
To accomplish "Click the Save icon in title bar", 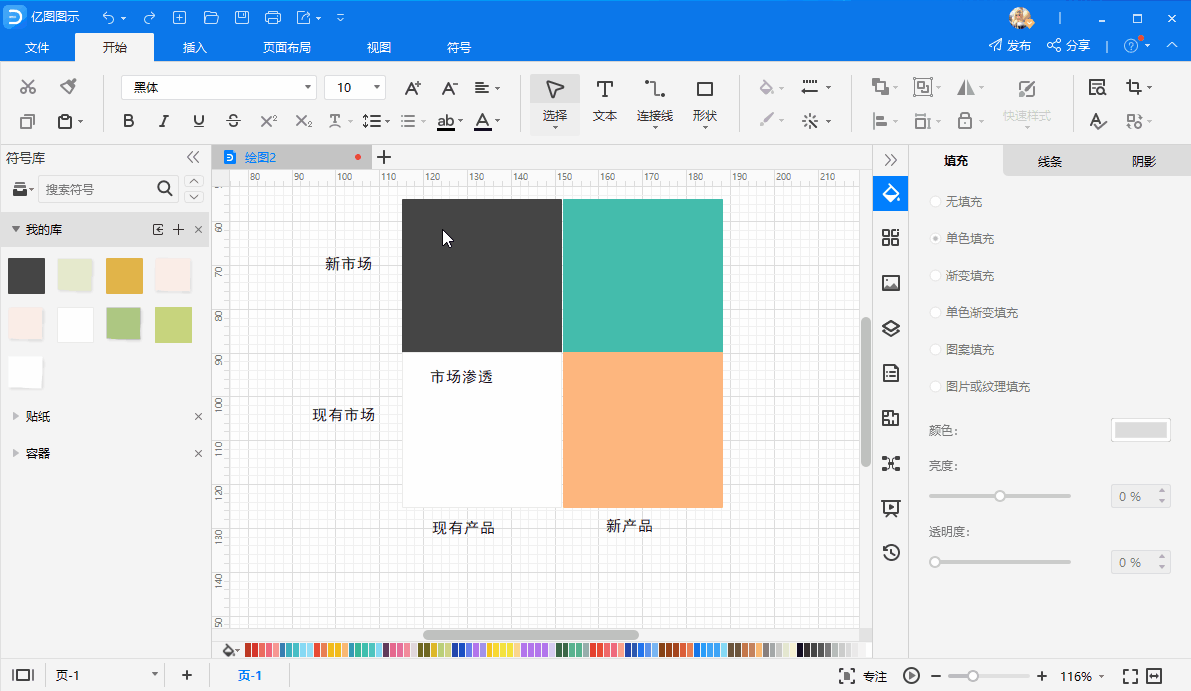I will pos(242,17).
